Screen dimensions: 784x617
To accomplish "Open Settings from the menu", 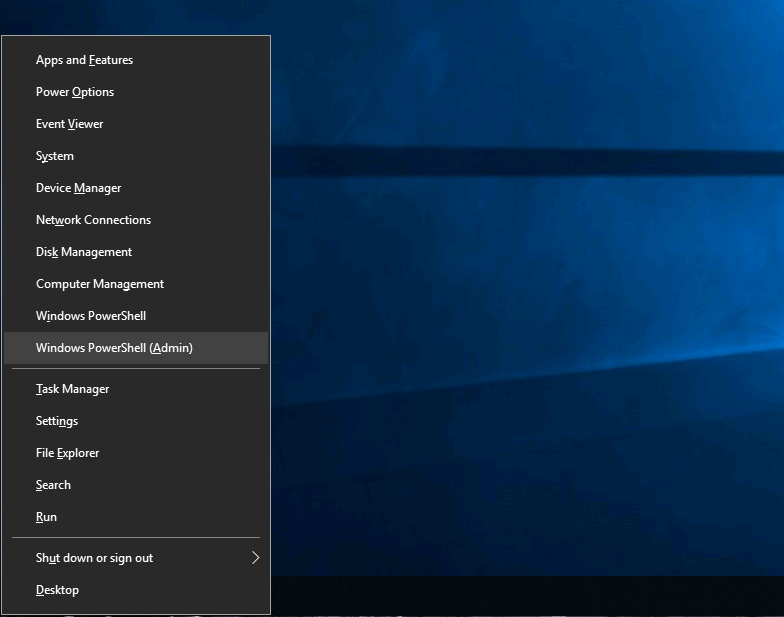I will 136,421.
